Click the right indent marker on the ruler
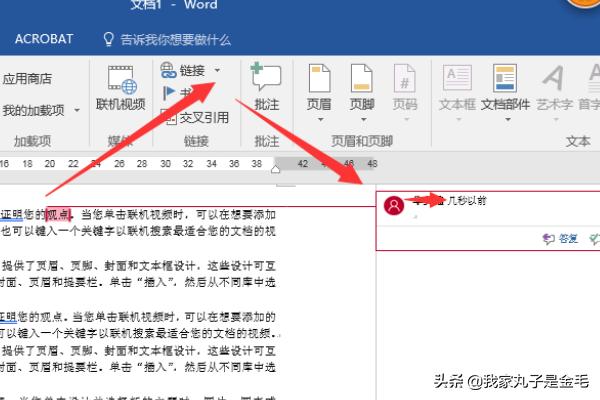600x400 pixels. 276,168
